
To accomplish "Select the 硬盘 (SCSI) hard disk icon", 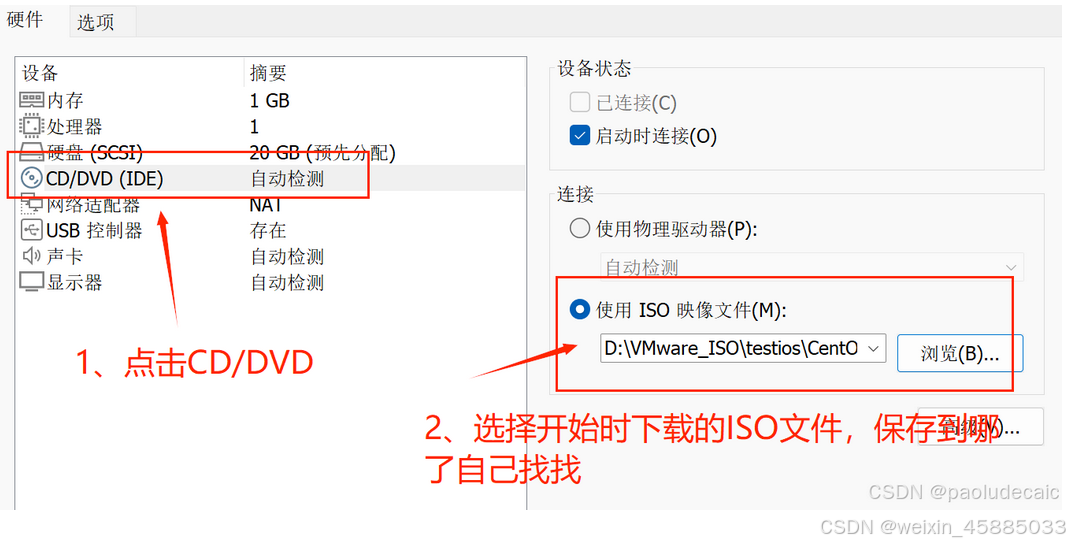I will (x=31, y=152).
